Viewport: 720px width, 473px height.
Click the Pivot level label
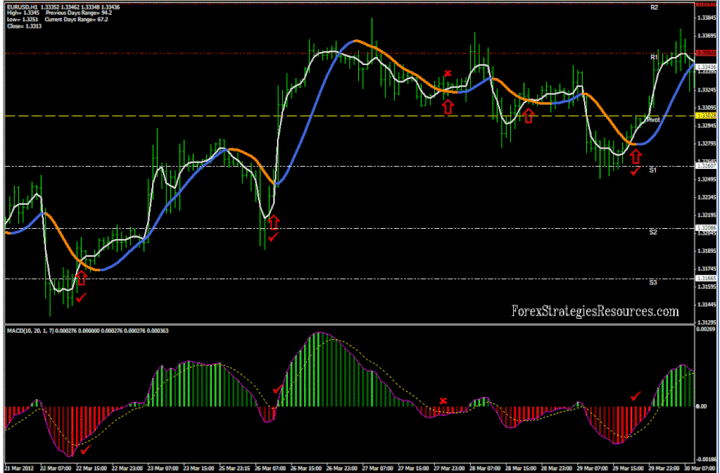(653, 120)
